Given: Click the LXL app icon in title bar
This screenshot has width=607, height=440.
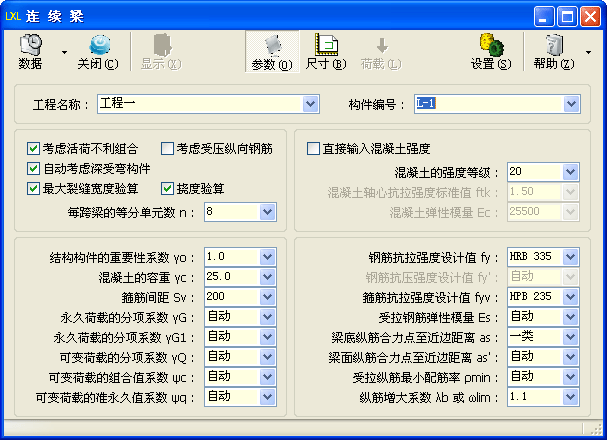Looking at the screenshot, I should [12, 16].
